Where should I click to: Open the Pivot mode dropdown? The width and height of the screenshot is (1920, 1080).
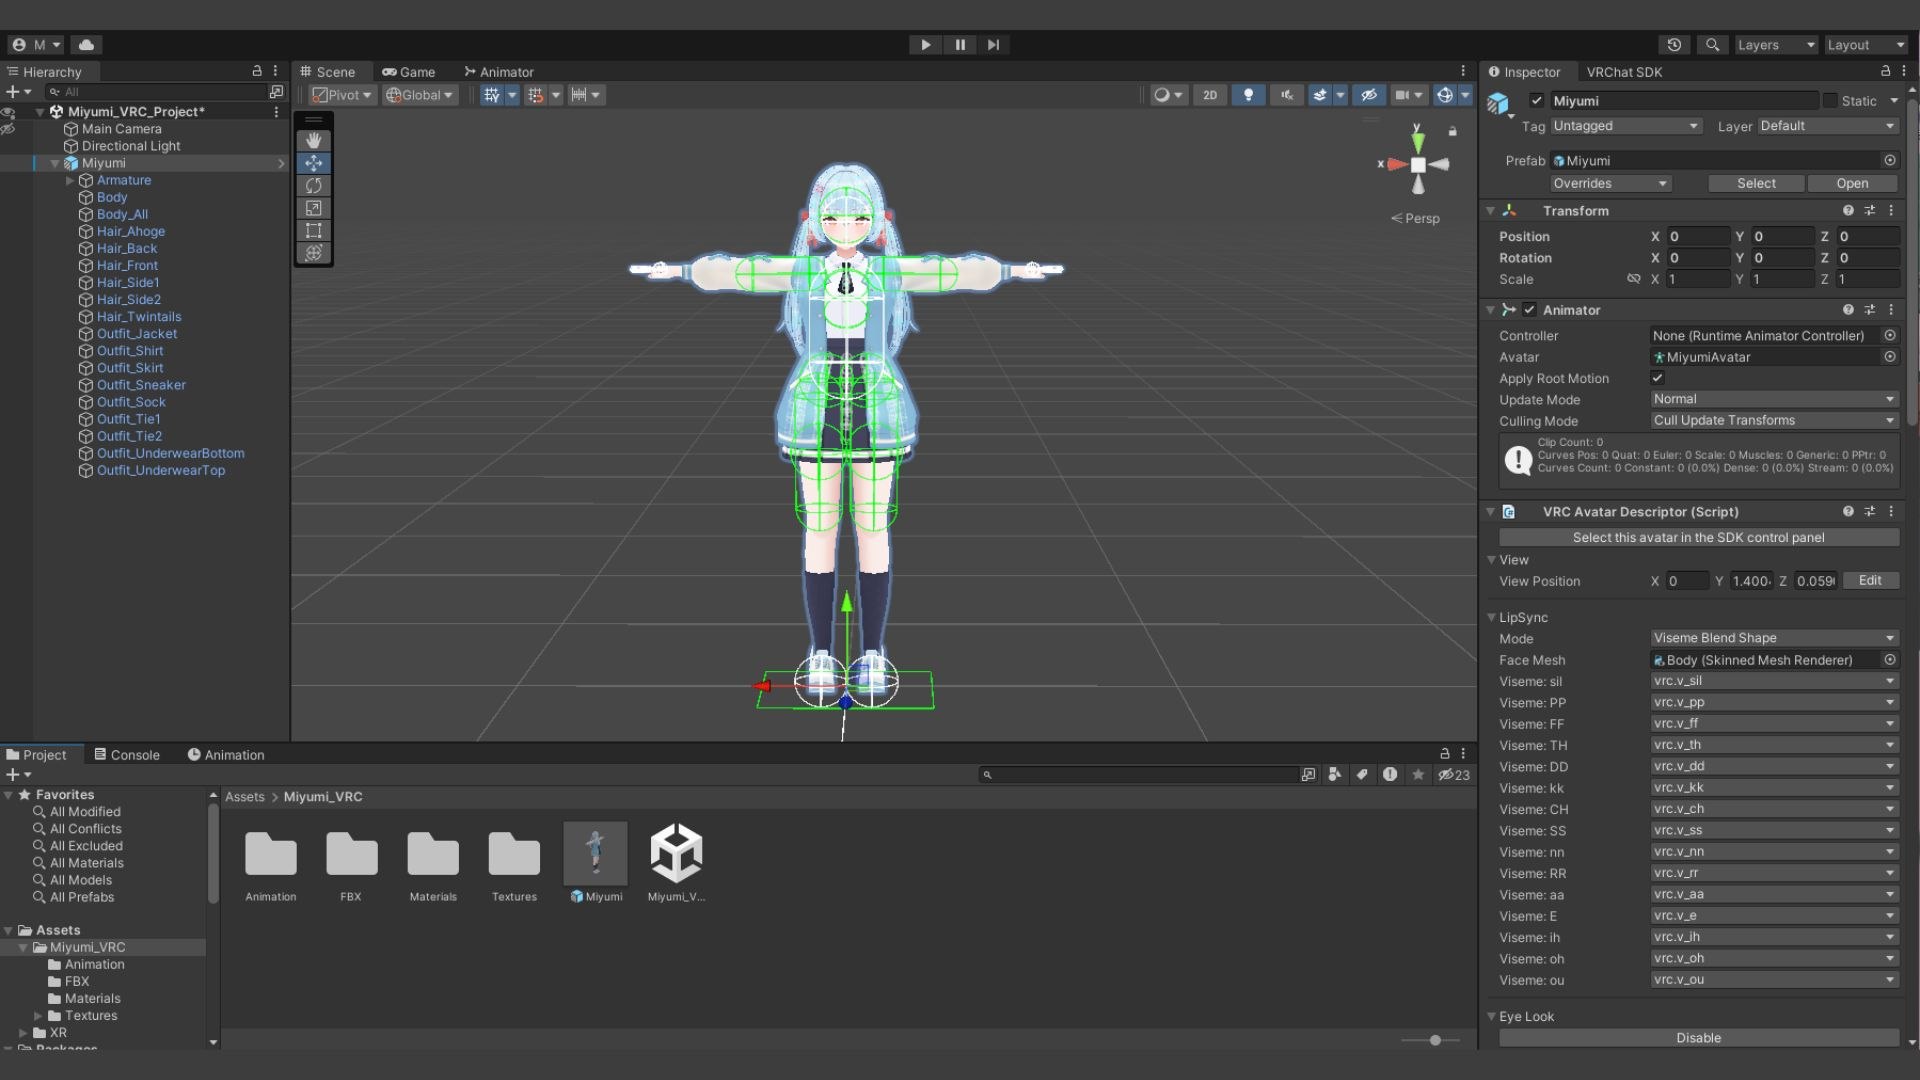(342, 95)
